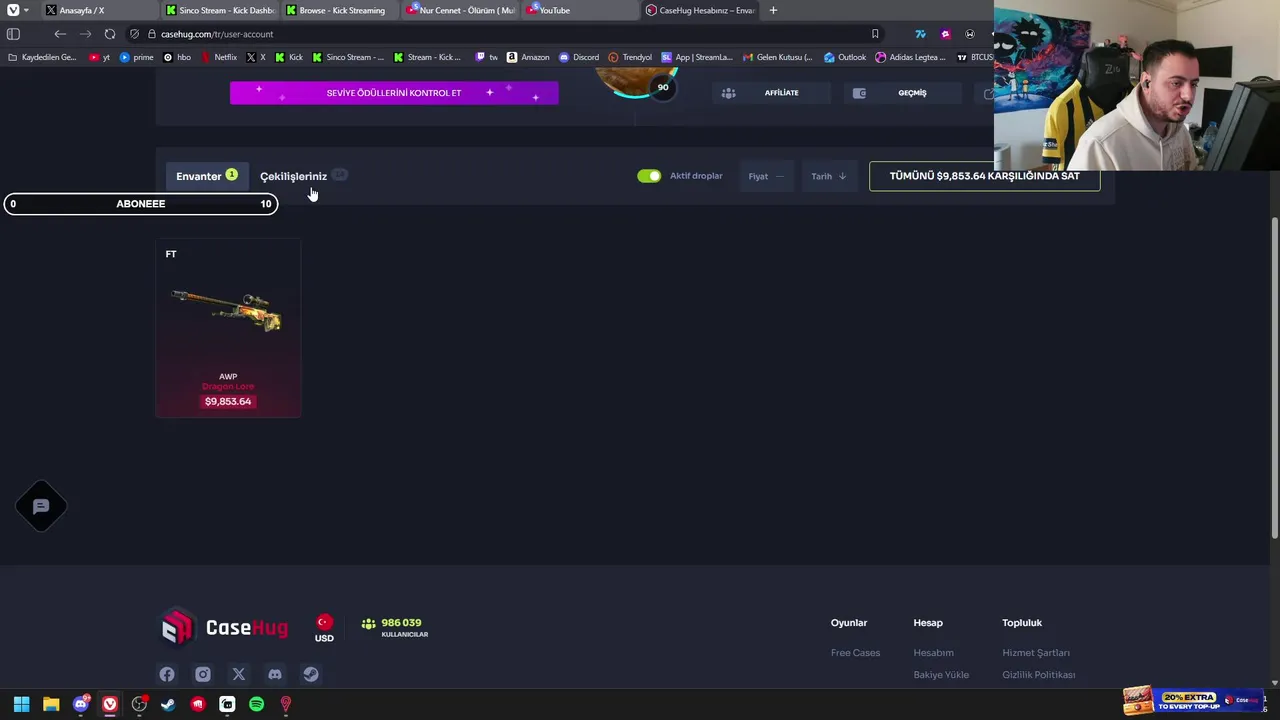Switch to Browse - Kick Streaming tab
The width and height of the screenshot is (1280, 720).
click(340, 10)
